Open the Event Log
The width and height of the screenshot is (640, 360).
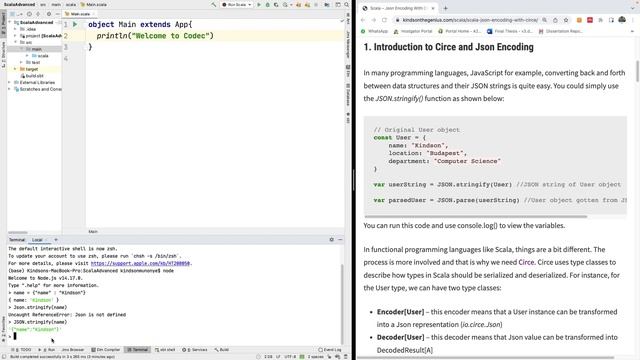330,350
